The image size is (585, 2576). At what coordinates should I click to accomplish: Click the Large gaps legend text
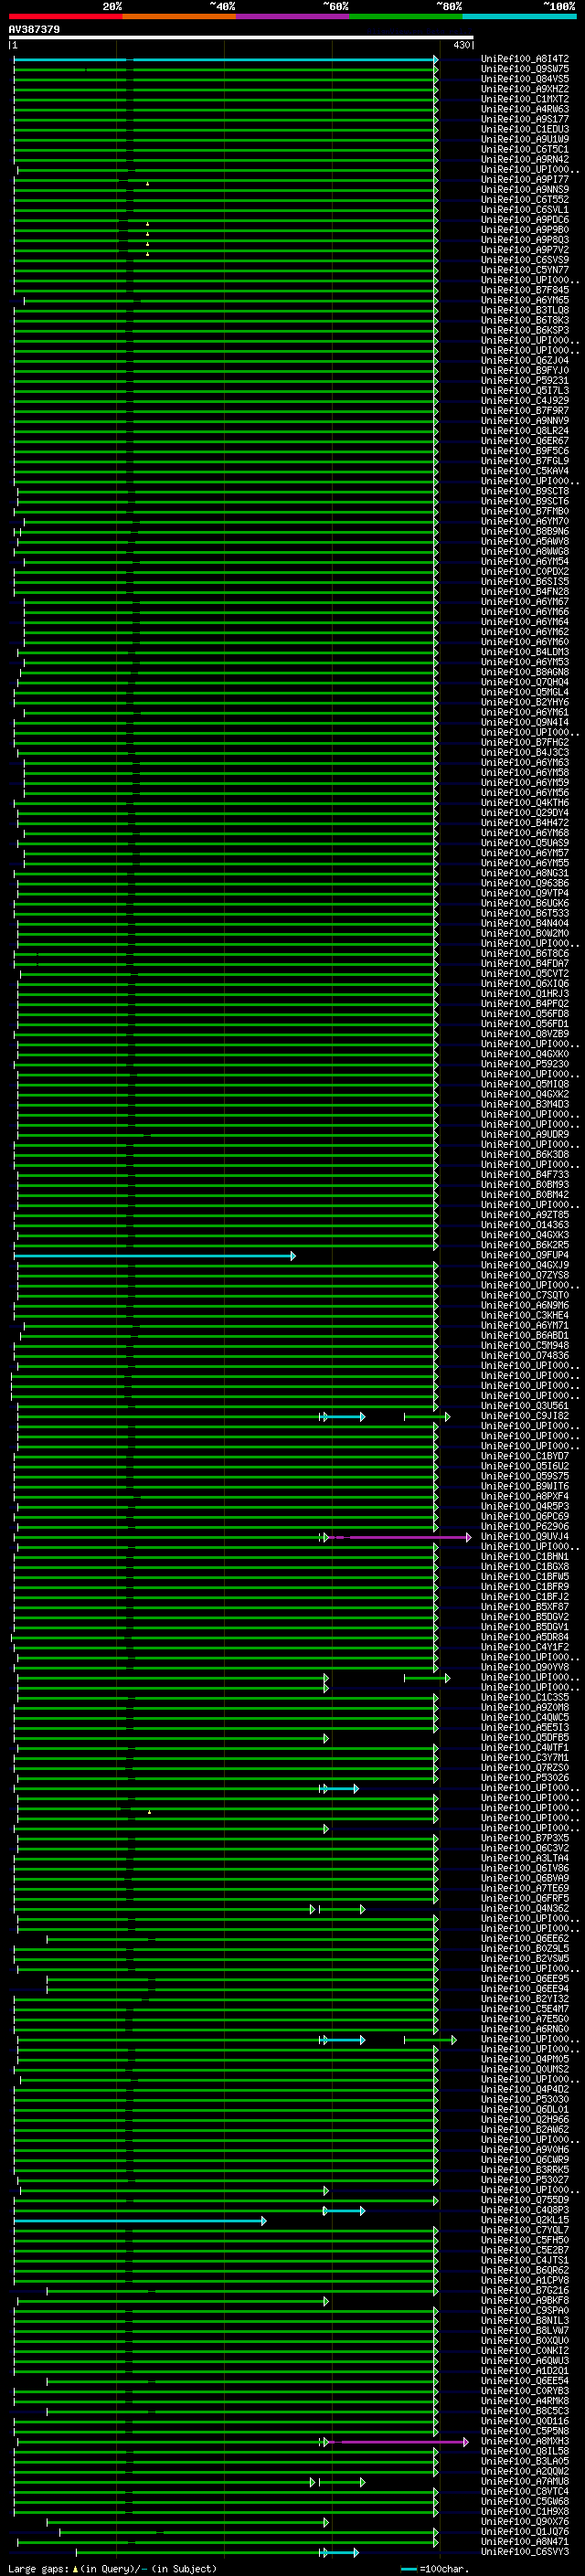[x=112, y=2569]
